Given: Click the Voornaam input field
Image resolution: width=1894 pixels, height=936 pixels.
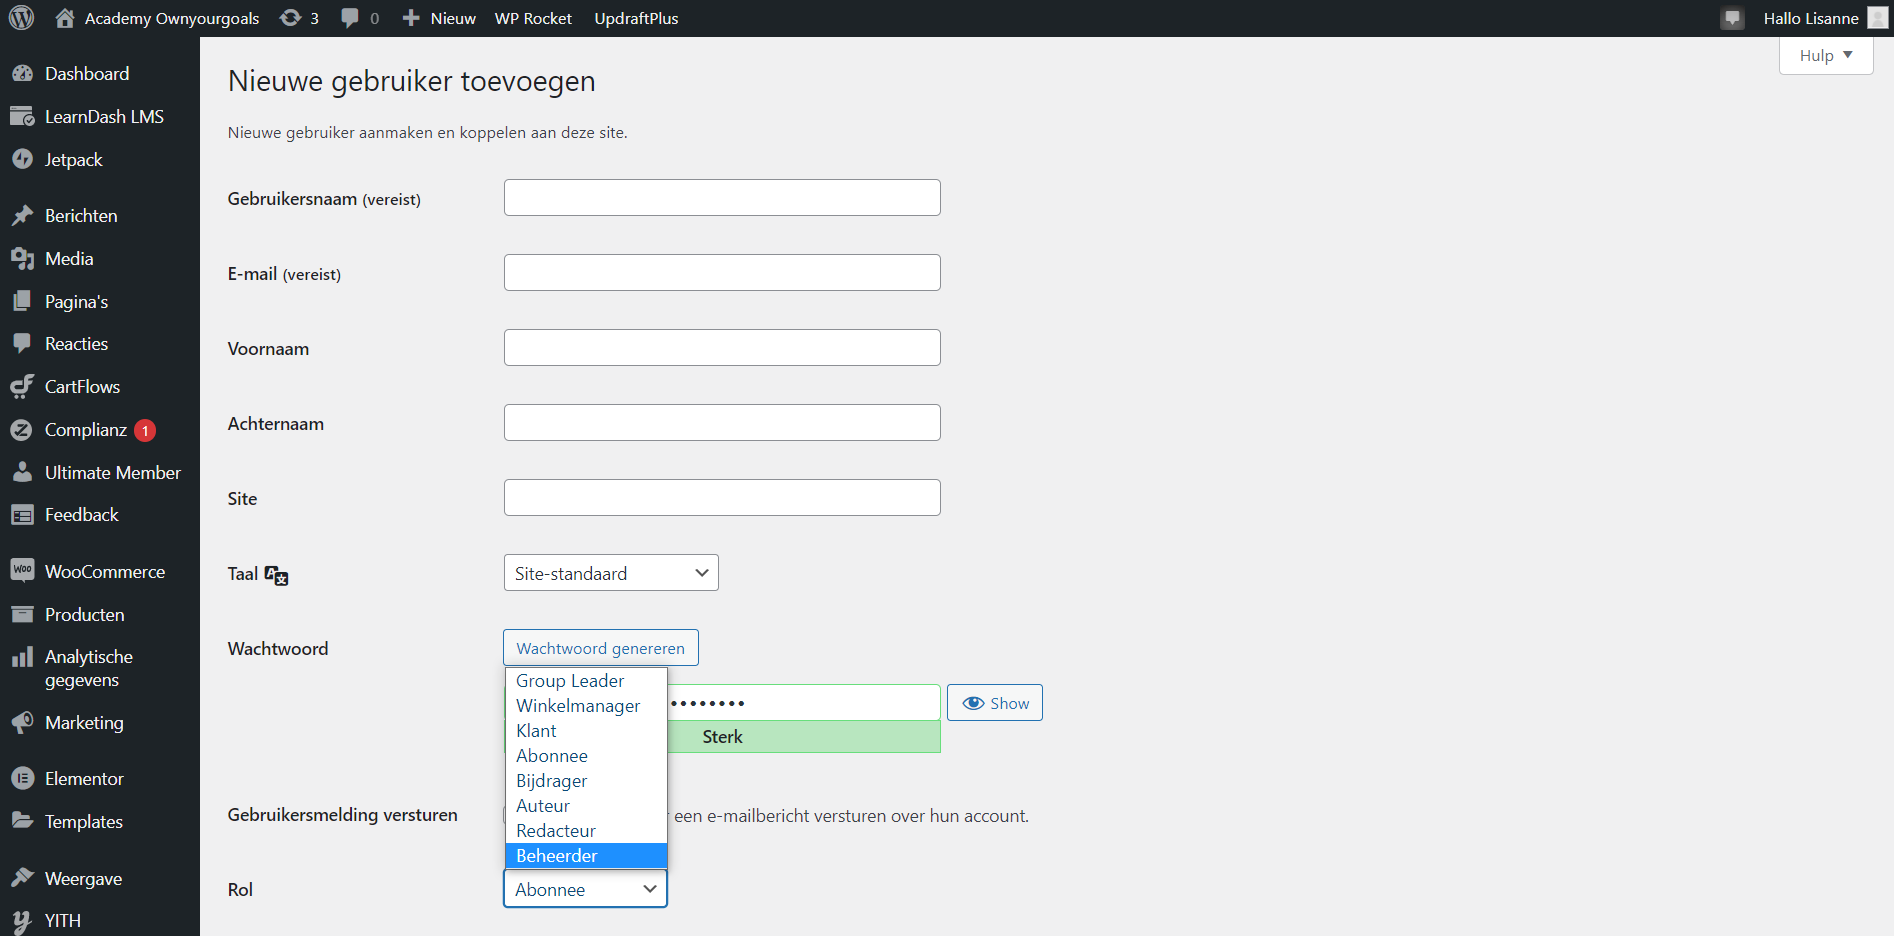Looking at the screenshot, I should [x=722, y=348].
